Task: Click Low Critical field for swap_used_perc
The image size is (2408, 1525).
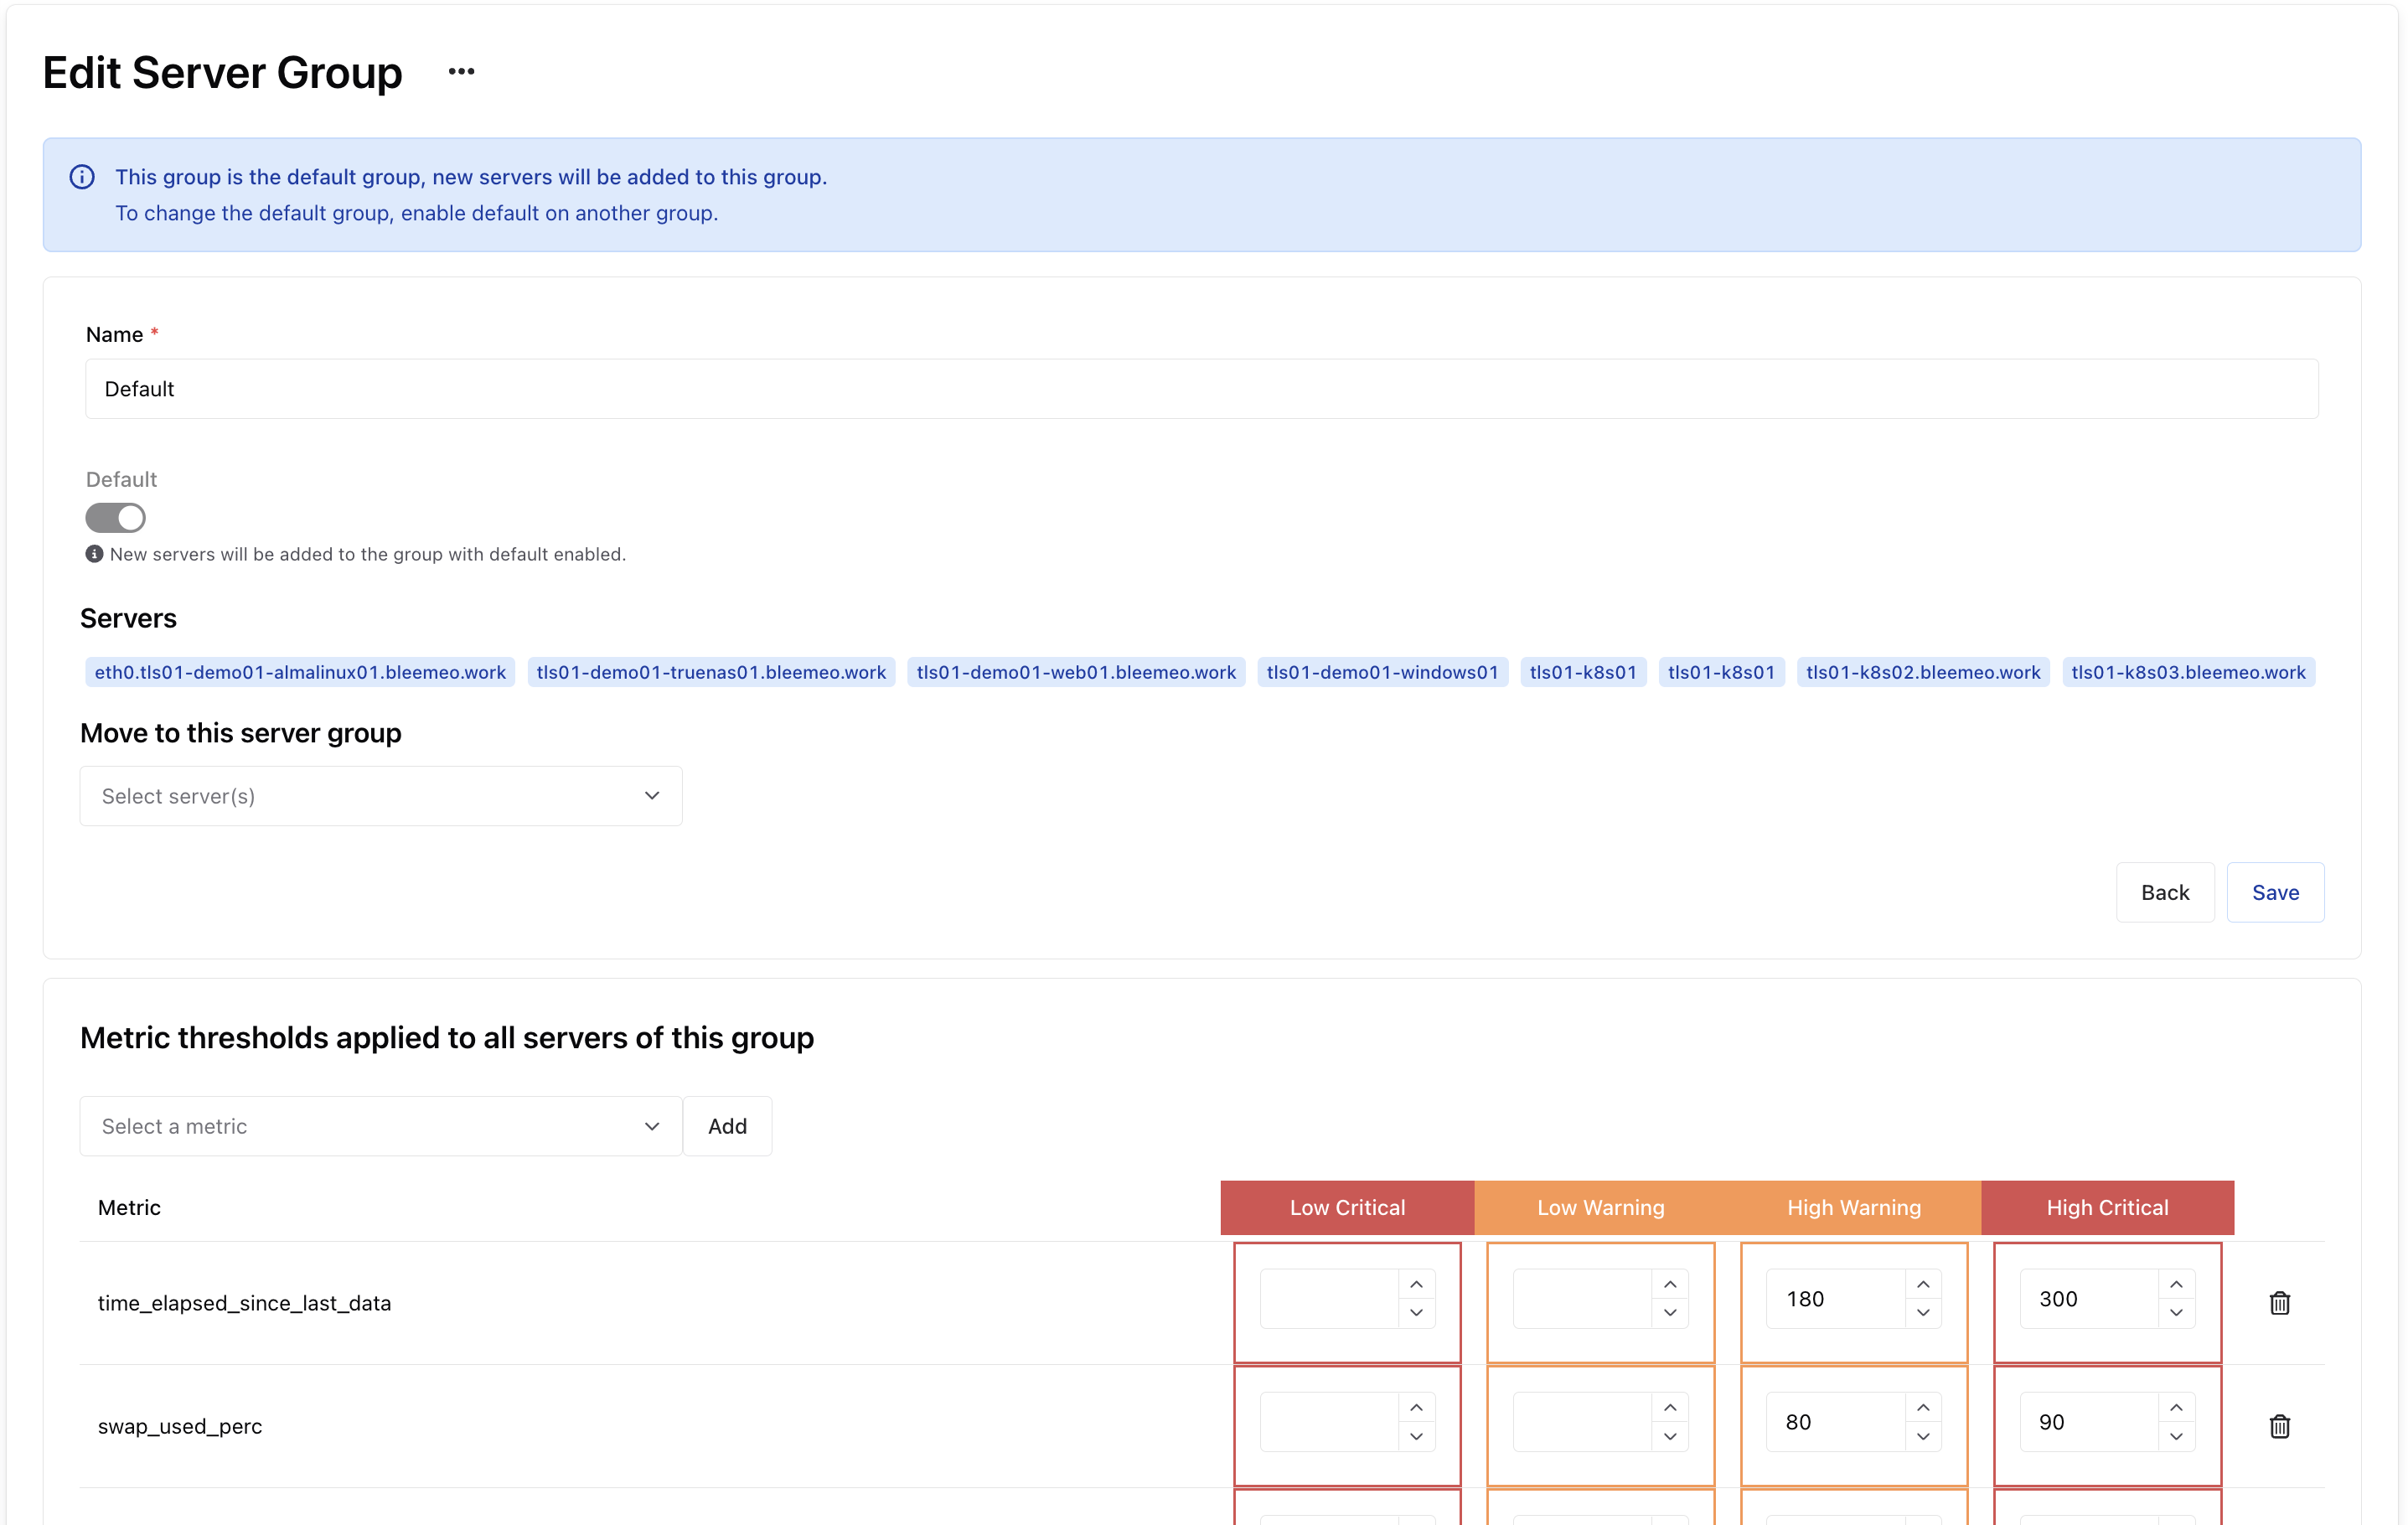Action: click(x=1328, y=1422)
